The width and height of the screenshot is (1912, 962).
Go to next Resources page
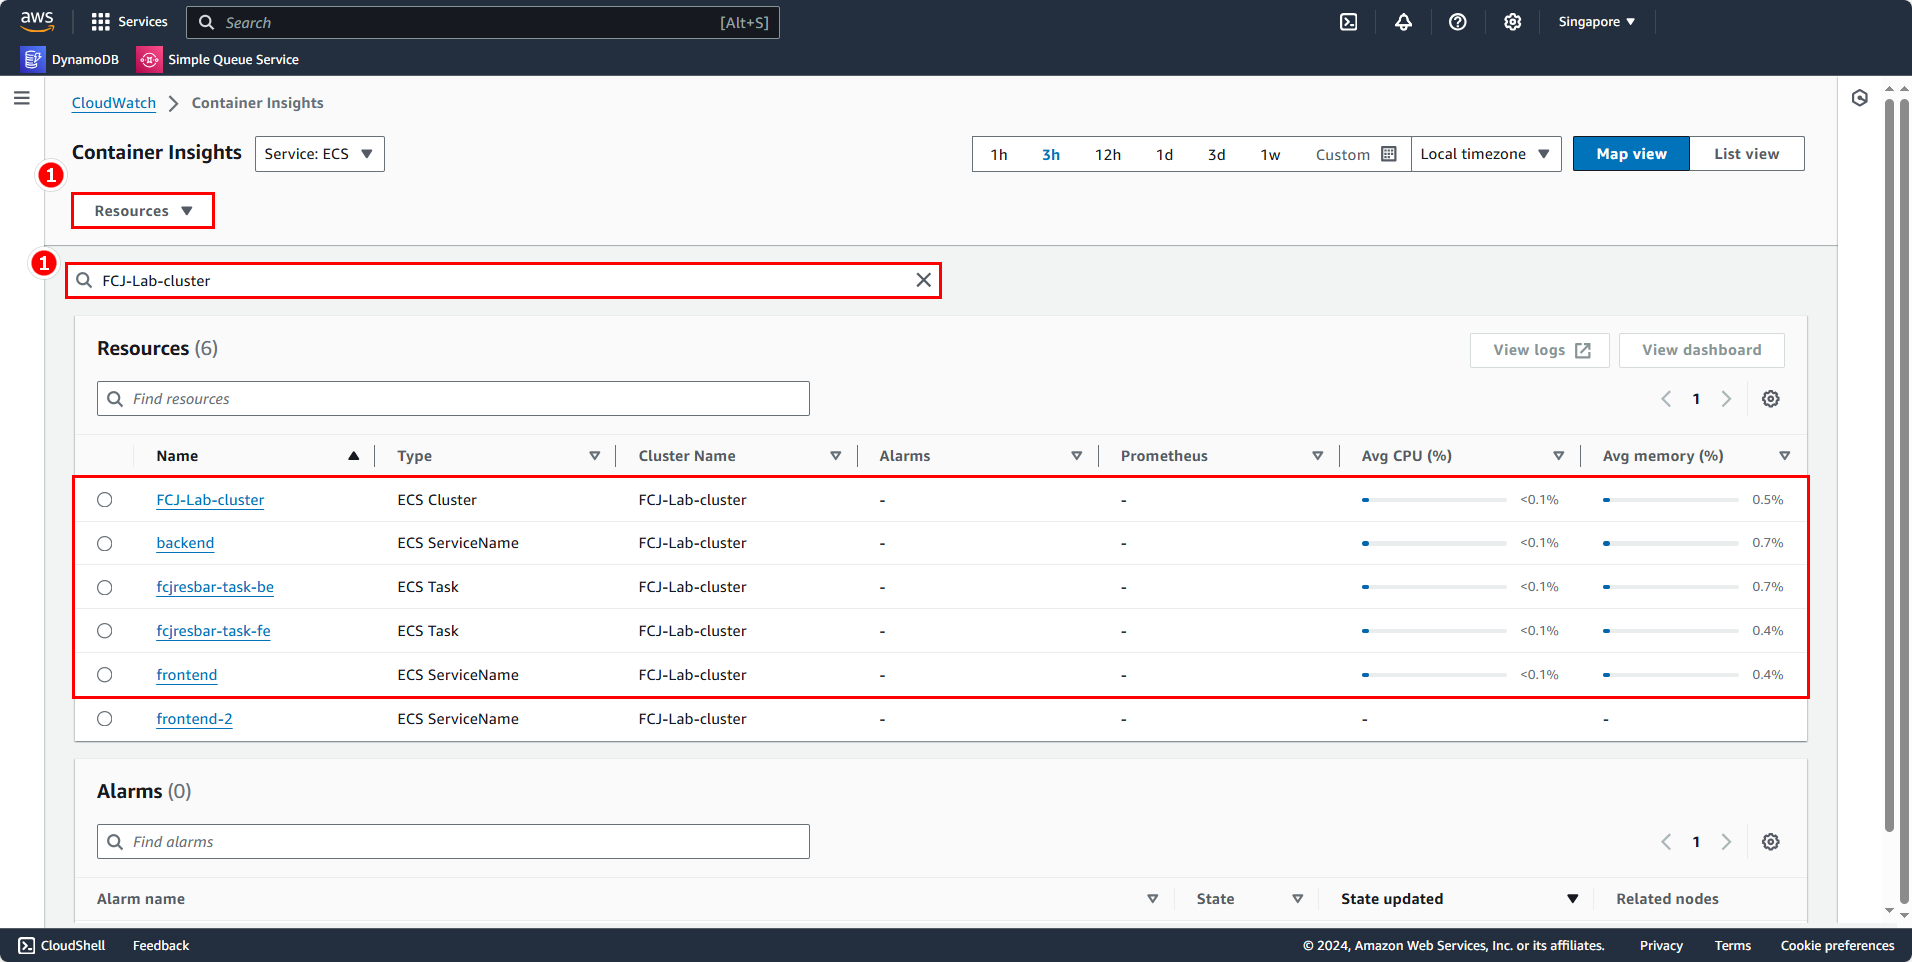click(1727, 399)
